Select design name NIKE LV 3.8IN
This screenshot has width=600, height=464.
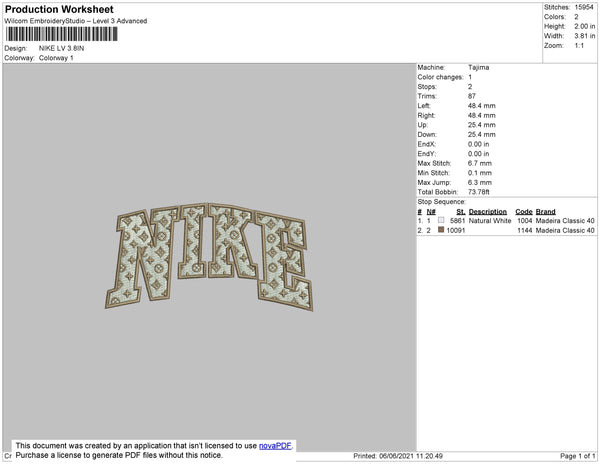click(62, 48)
